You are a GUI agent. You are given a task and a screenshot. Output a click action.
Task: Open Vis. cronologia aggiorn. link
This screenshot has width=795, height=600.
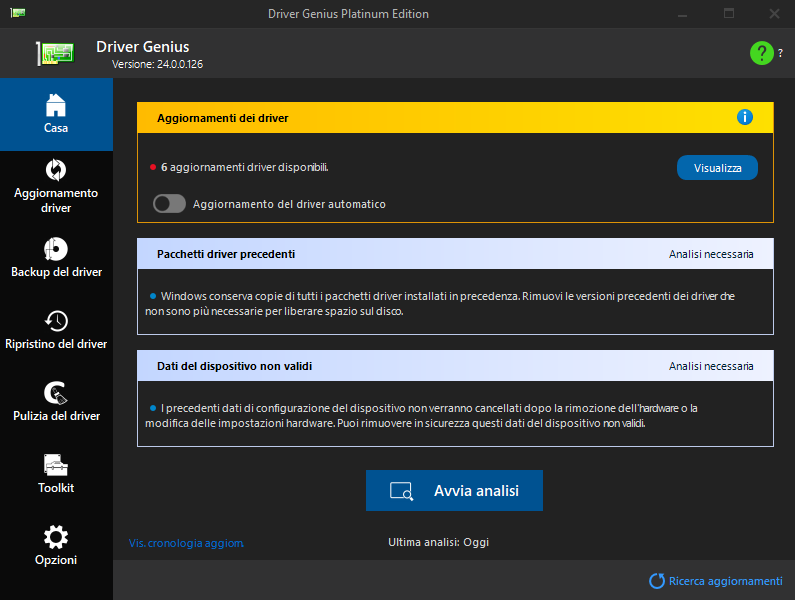tap(186, 543)
